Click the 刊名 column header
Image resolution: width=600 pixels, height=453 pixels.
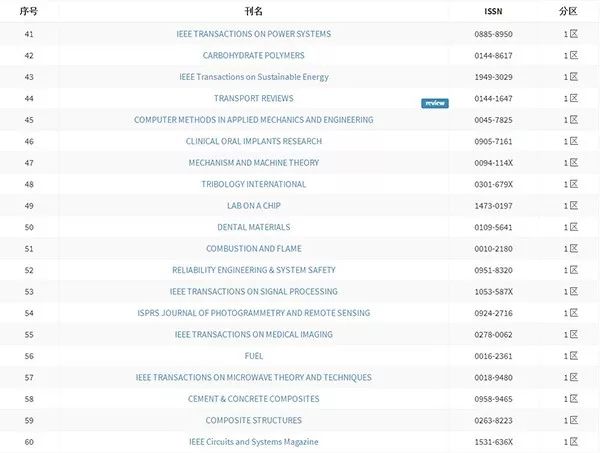point(253,11)
